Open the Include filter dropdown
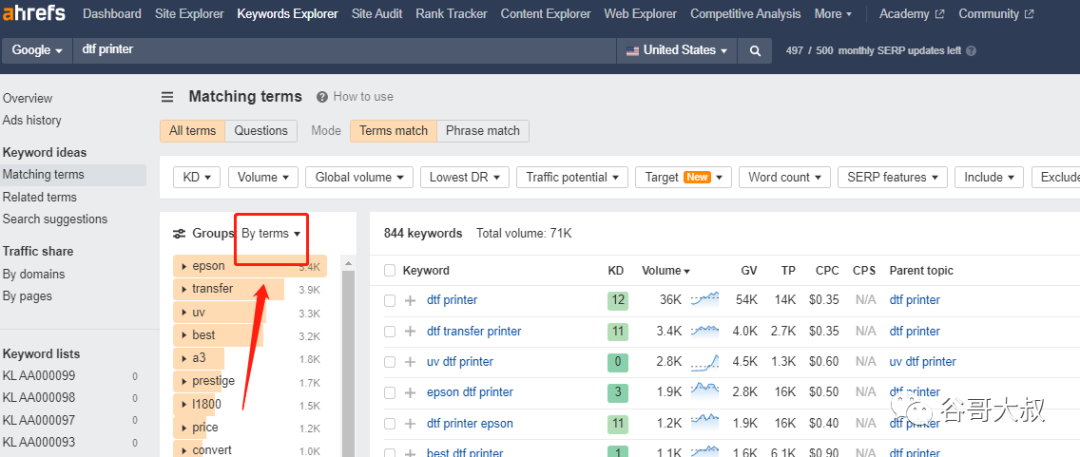Viewport: 1080px width, 457px height. [989, 177]
